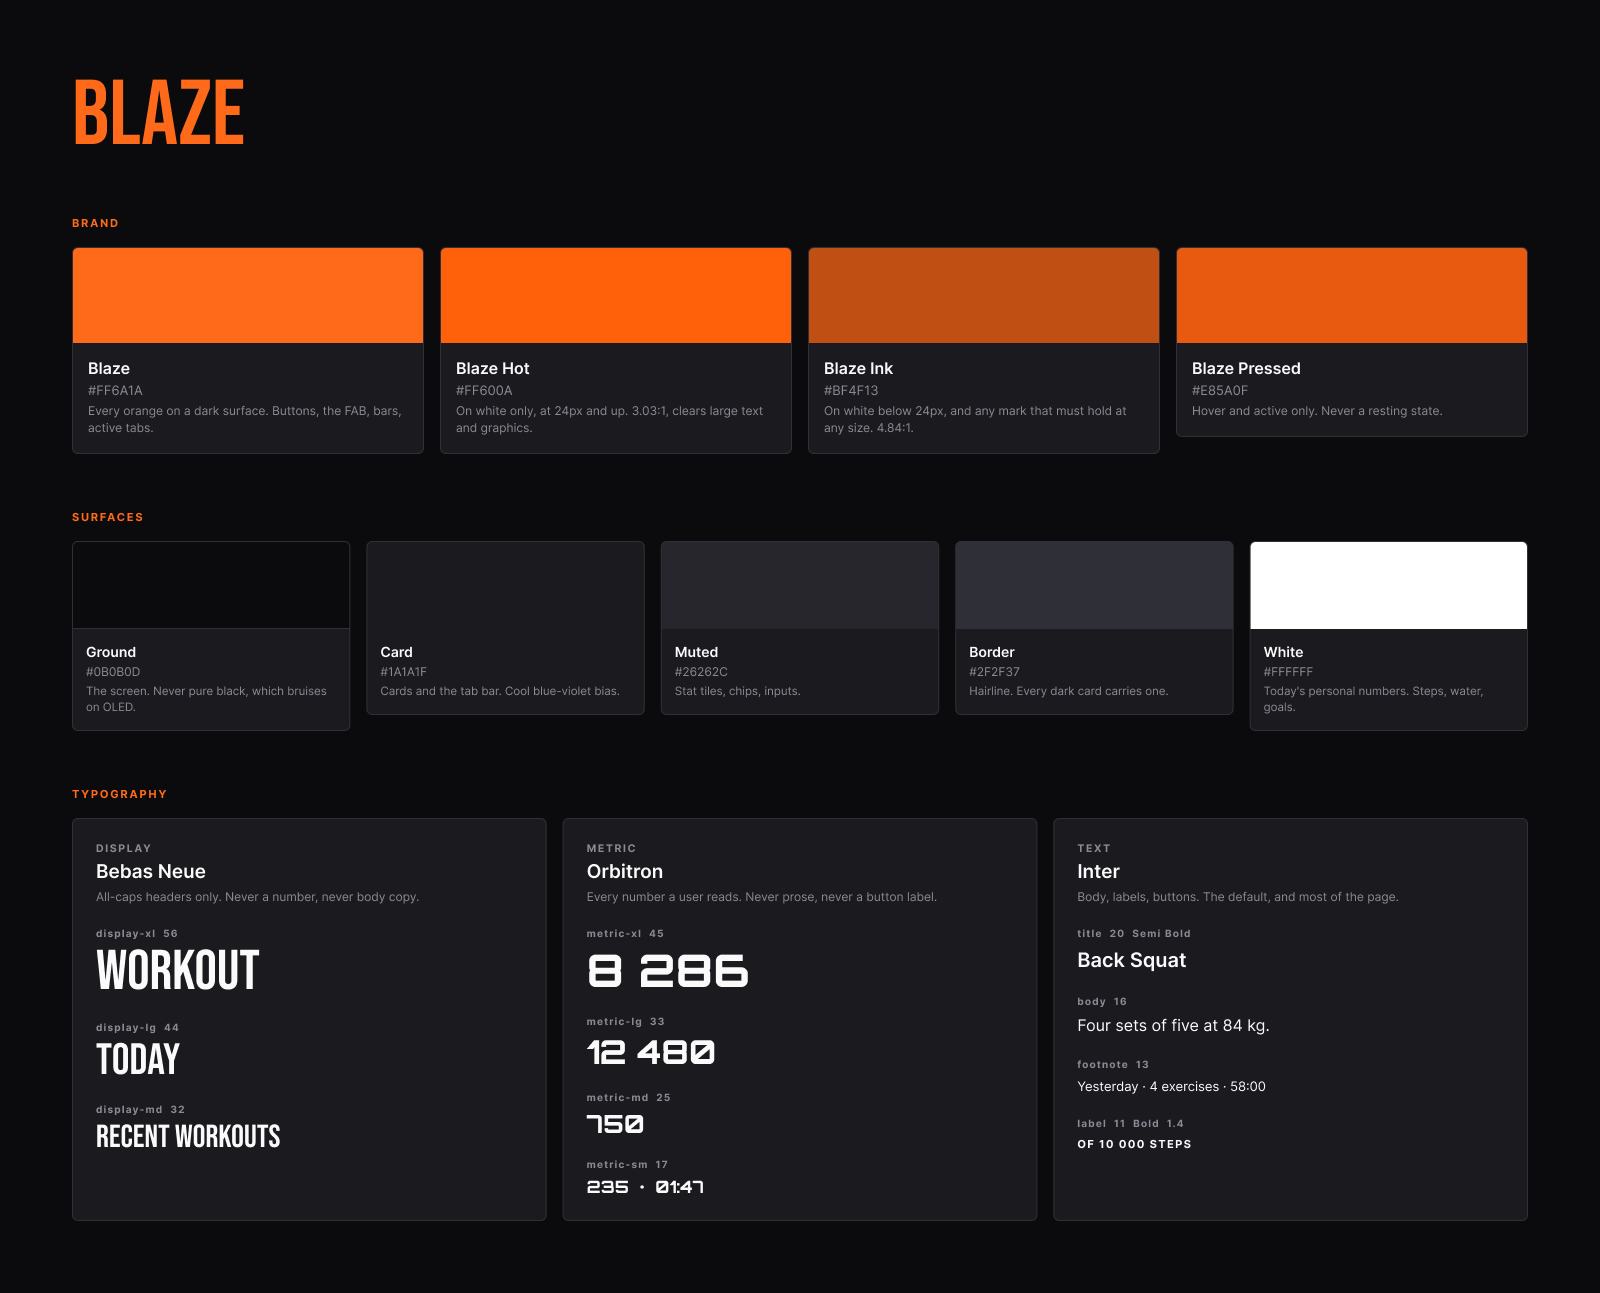Screen dimensions: 1600x1293
Task: Click the hex code #2F2F37
Action: (x=994, y=672)
